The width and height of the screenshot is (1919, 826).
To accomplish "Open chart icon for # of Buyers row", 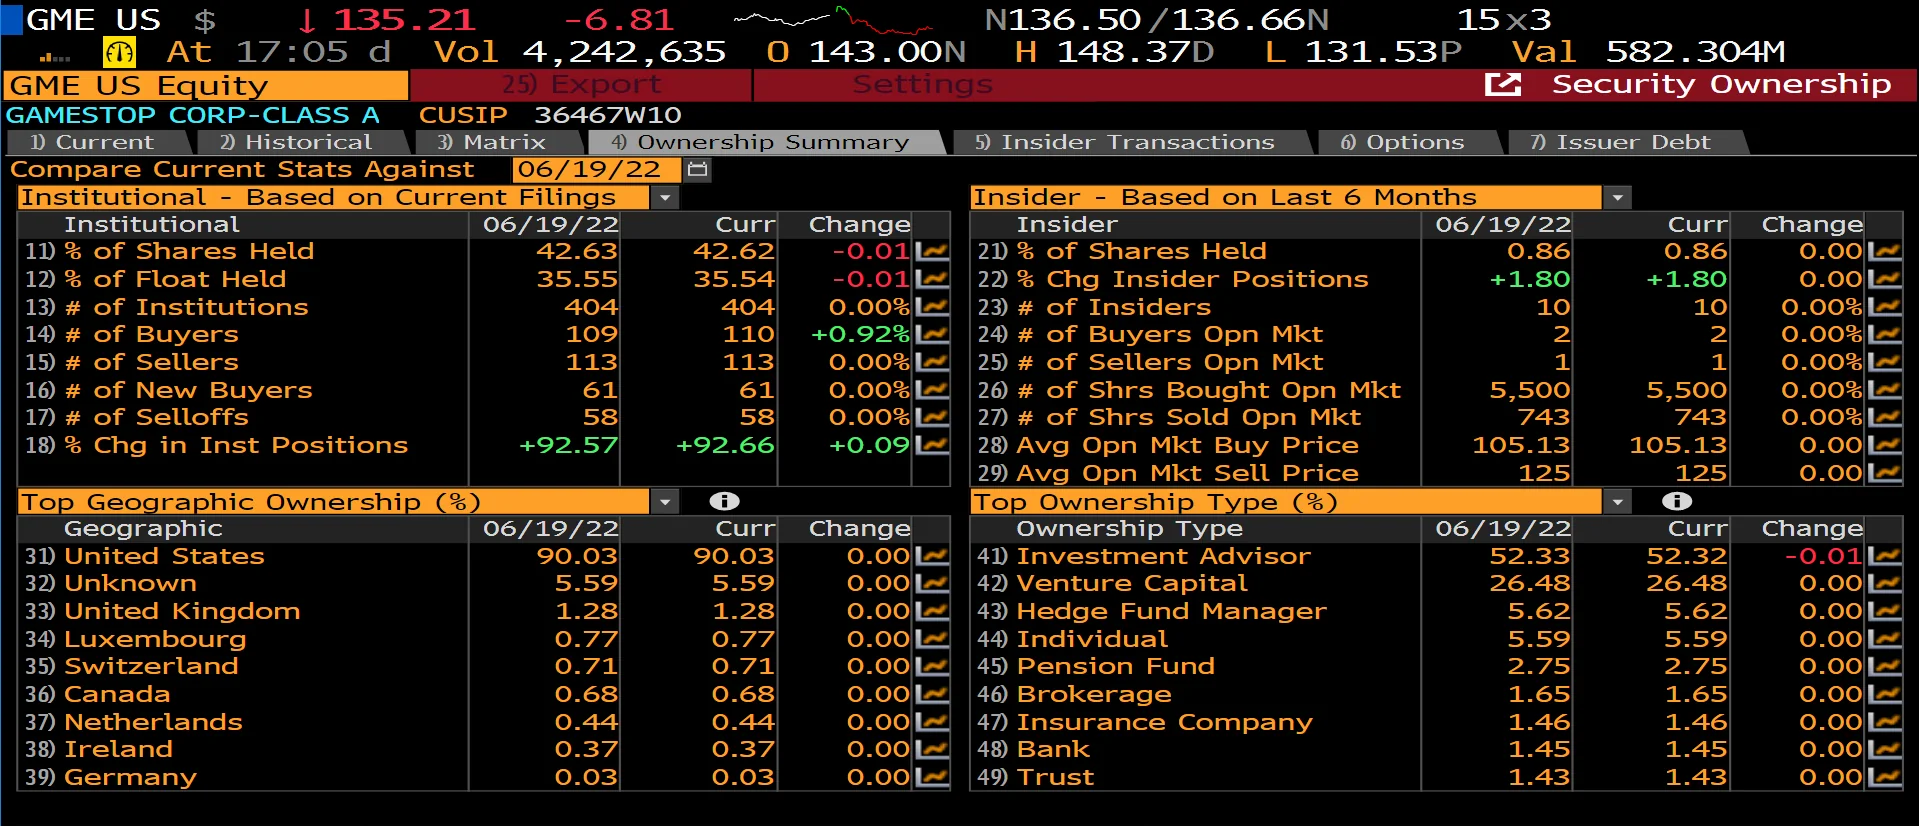I will coord(932,334).
